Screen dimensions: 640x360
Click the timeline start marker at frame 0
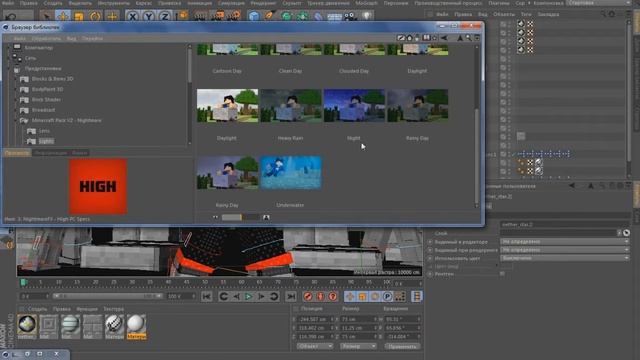(x=23, y=282)
